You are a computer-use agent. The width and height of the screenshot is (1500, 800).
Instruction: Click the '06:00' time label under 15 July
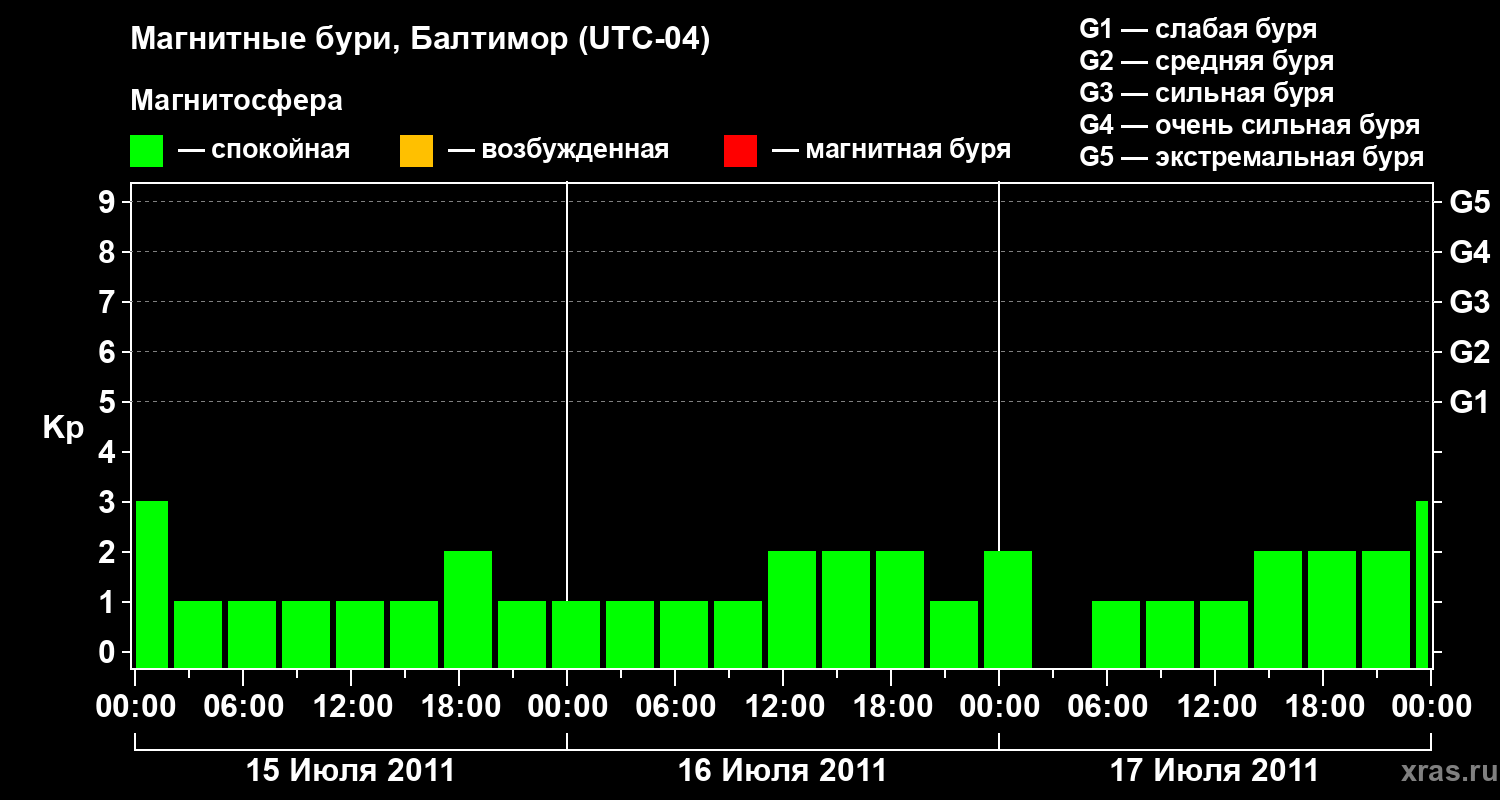point(243,706)
